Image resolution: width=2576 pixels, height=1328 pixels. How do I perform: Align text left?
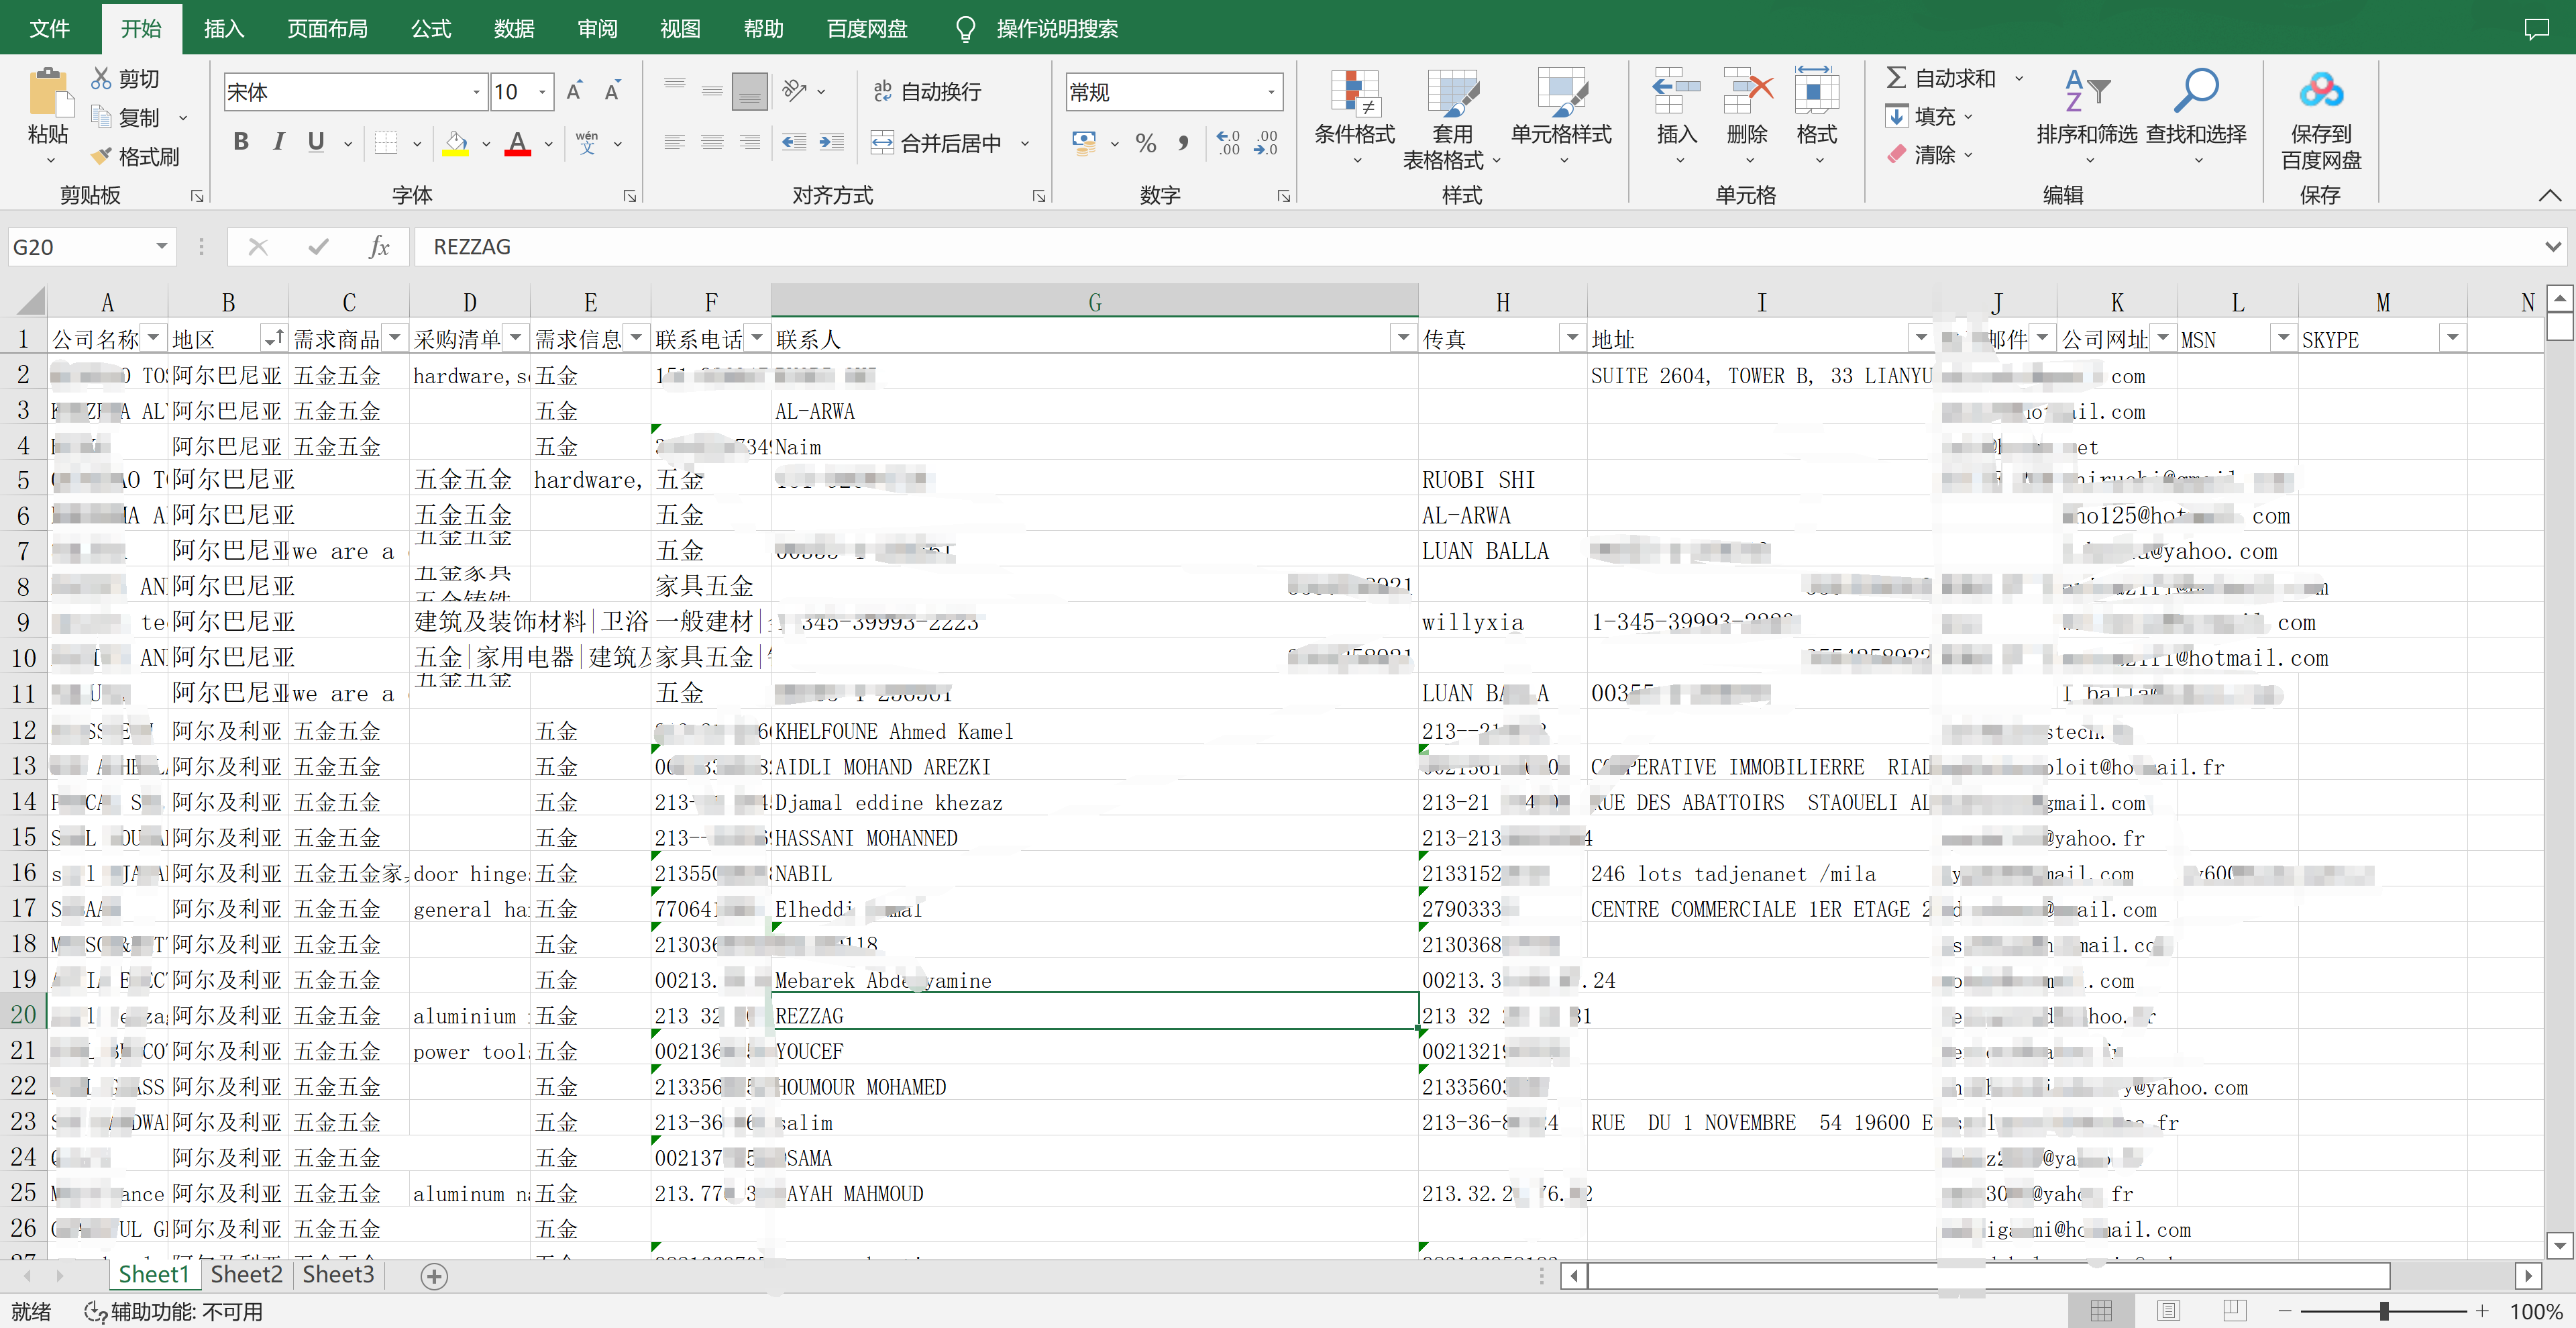pyautogui.click(x=675, y=143)
